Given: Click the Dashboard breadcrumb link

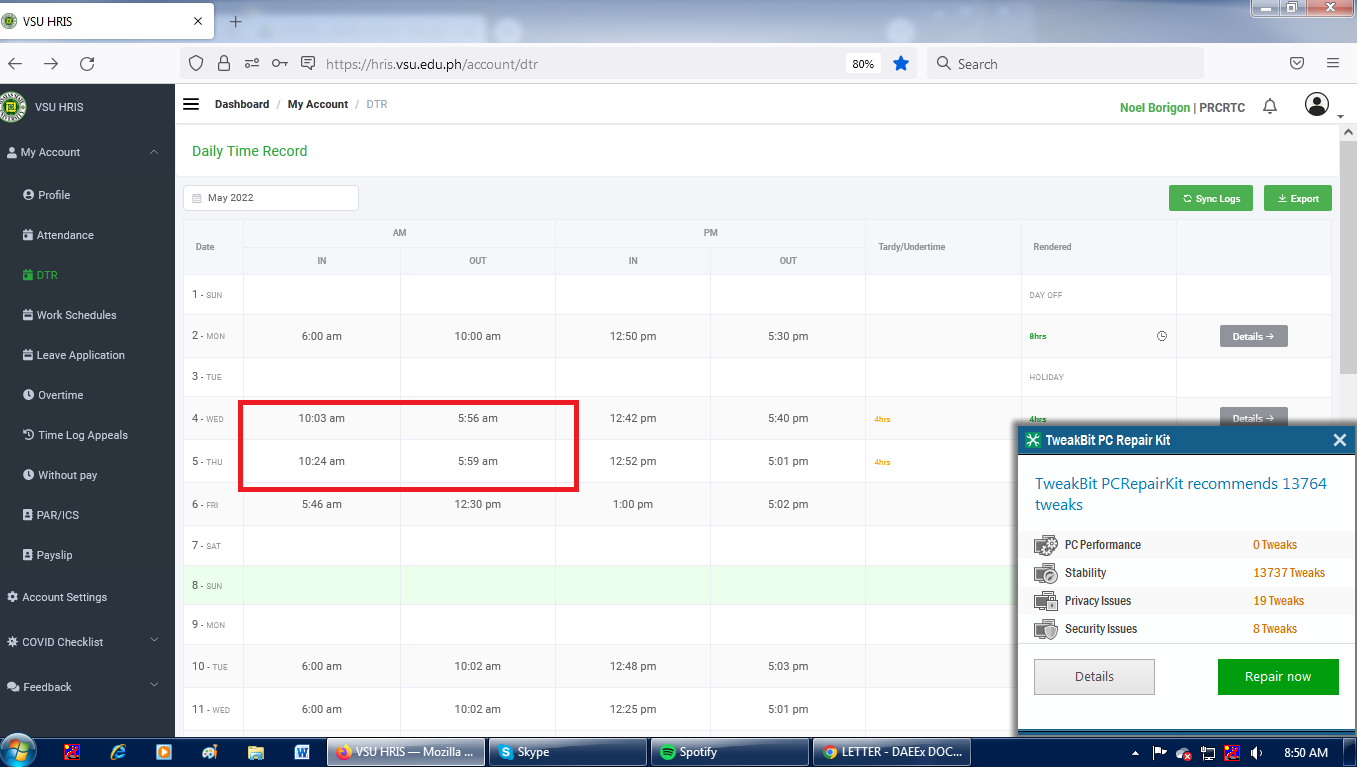Looking at the screenshot, I should [x=241, y=104].
